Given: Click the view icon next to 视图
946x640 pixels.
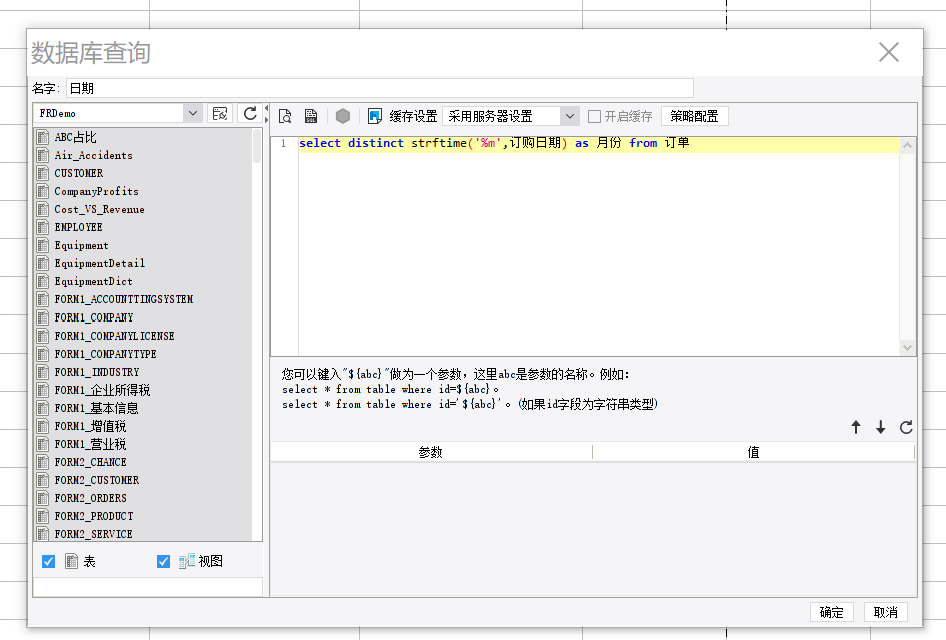Looking at the screenshot, I should [x=186, y=561].
